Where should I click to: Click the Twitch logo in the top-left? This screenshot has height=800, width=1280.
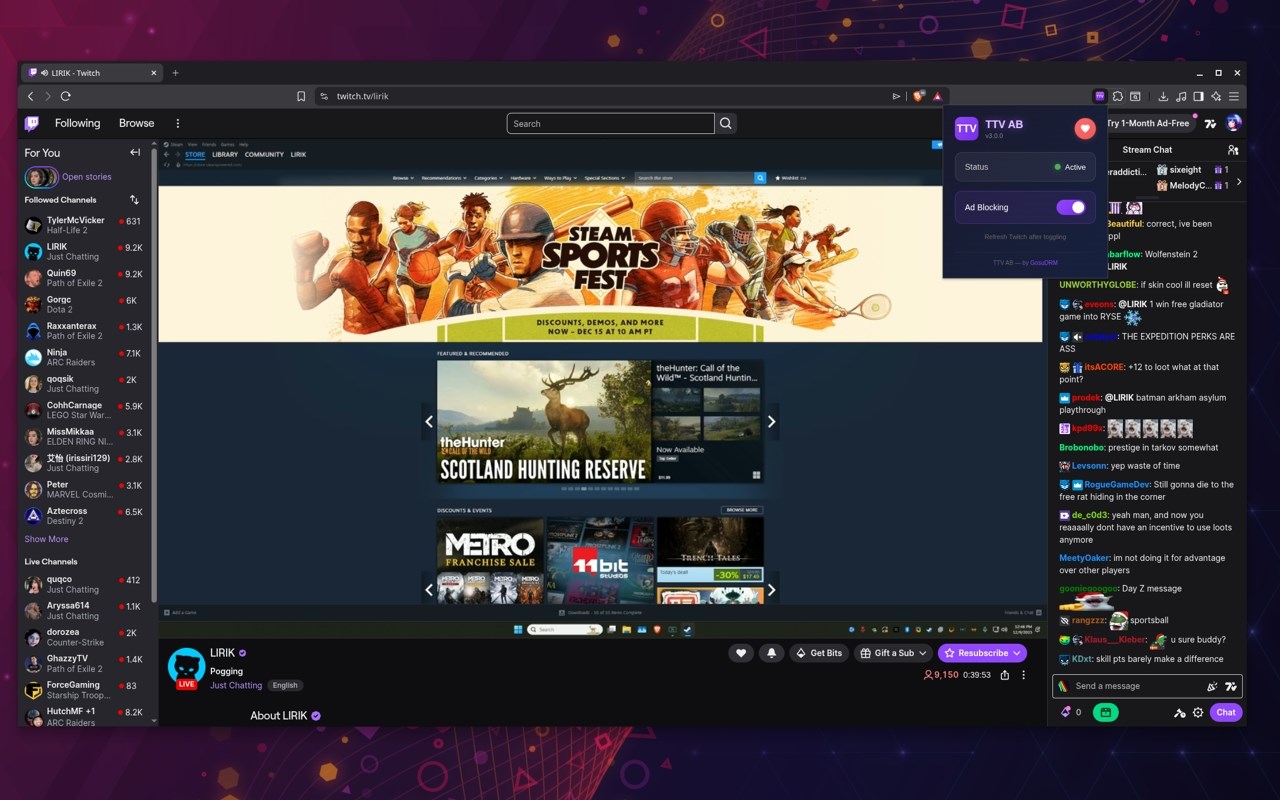click(x=31, y=122)
